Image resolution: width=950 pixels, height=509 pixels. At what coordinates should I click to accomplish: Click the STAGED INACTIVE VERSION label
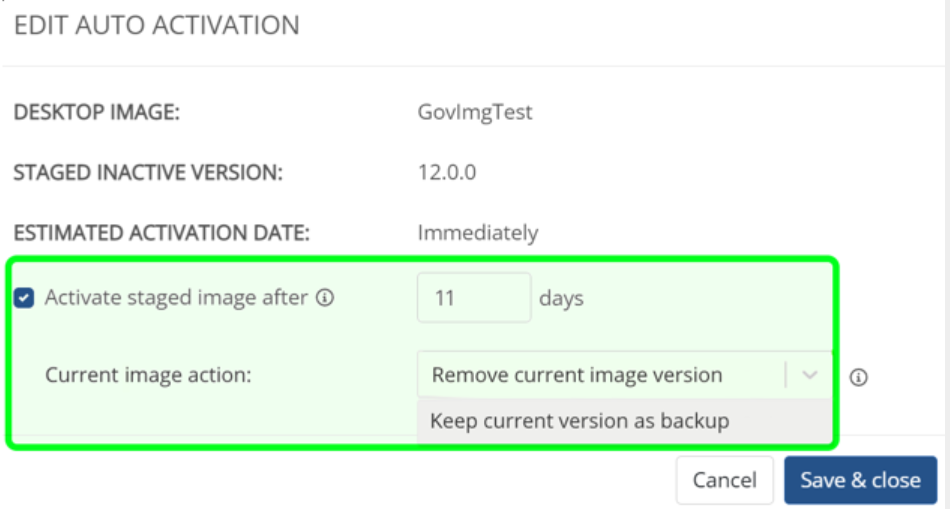[x=148, y=173]
